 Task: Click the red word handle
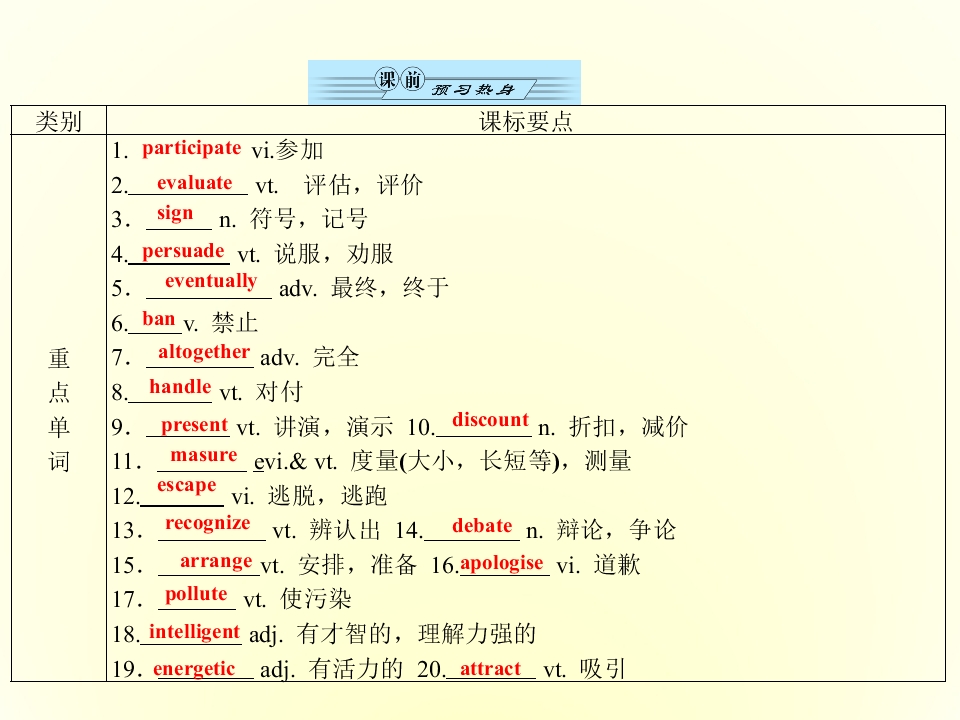point(180,387)
